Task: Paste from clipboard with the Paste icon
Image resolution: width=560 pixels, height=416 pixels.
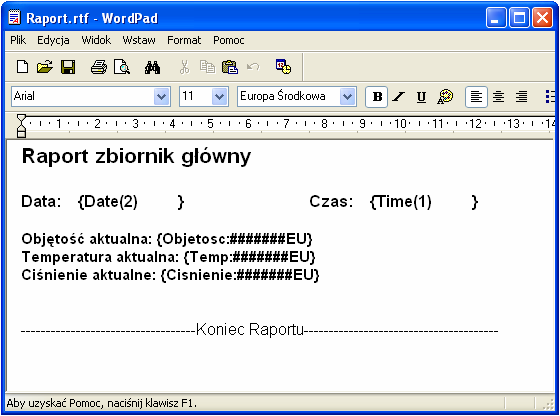Action: point(230,67)
